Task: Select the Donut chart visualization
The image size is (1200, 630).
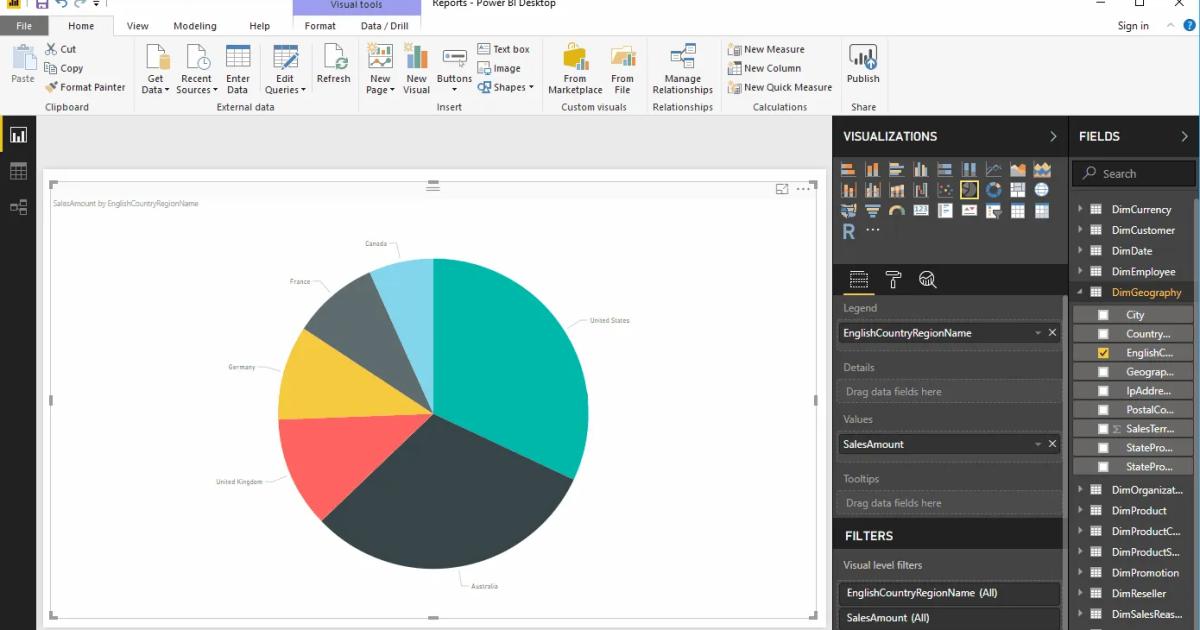Action: pos(994,189)
